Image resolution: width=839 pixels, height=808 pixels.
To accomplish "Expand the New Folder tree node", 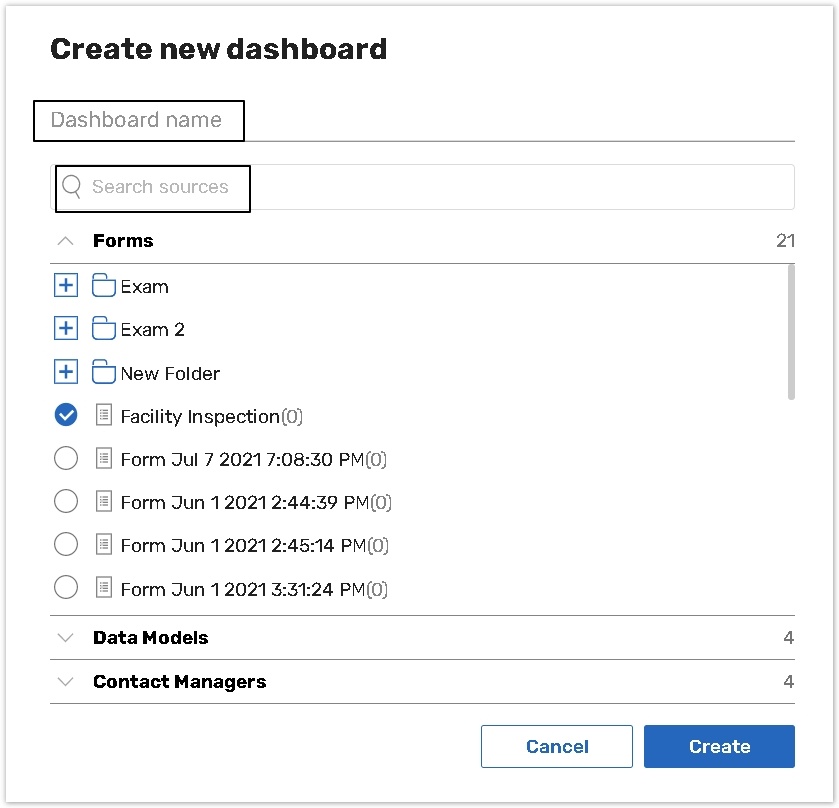I will click(65, 372).
